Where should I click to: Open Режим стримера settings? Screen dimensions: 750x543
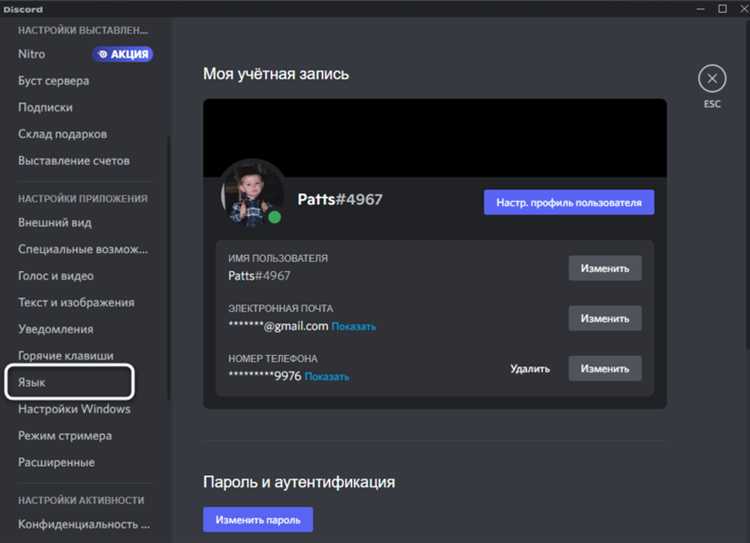pyautogui.click(x=65, y=436)
